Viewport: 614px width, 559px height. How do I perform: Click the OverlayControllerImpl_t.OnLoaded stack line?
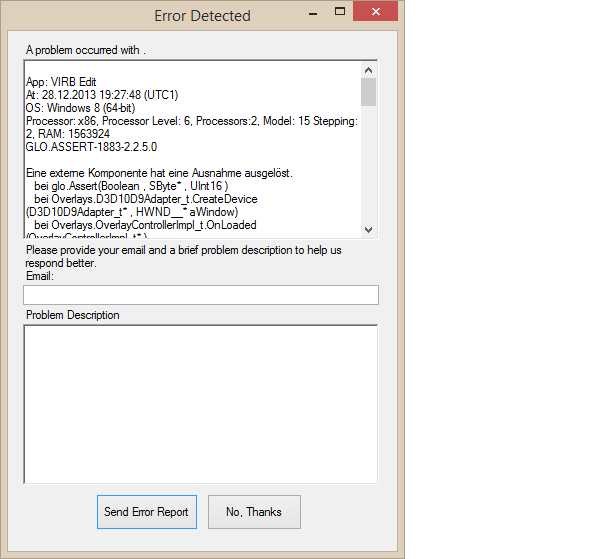coord(145,225)
